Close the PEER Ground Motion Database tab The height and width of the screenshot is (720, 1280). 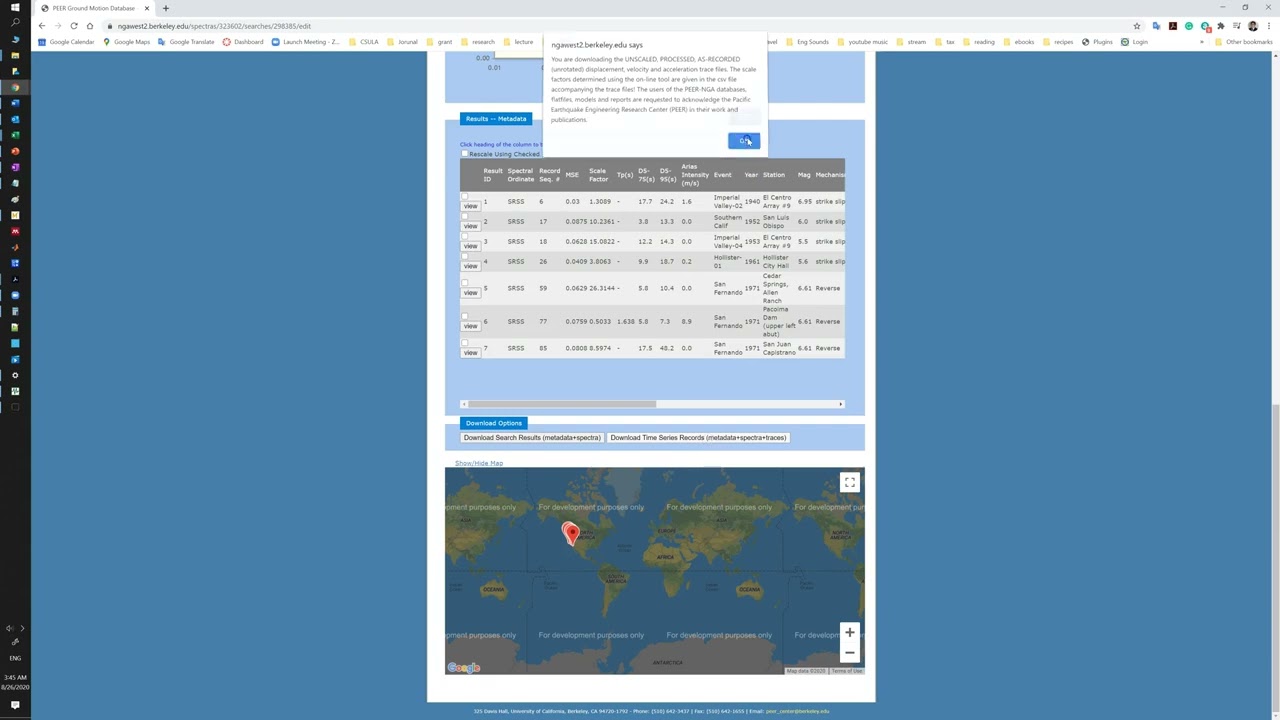[x=147, y=8]
